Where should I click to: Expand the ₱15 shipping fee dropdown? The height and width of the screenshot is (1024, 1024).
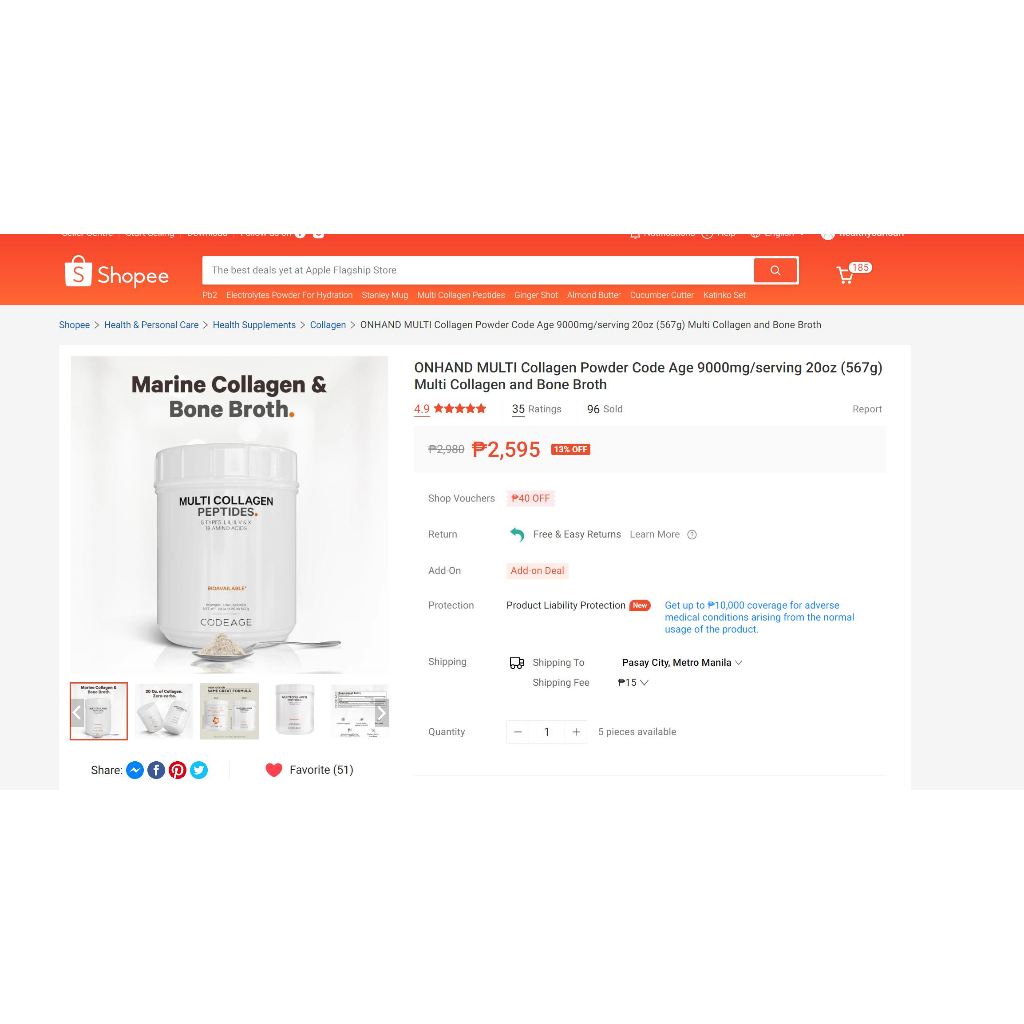633,682
